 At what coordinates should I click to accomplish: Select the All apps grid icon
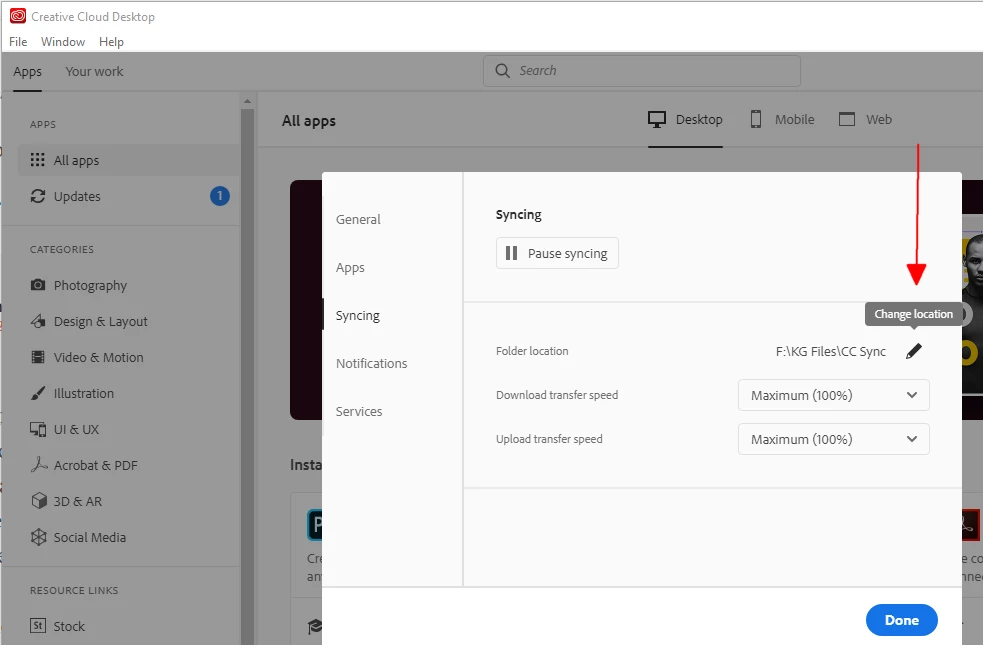(x=38, y=160)
